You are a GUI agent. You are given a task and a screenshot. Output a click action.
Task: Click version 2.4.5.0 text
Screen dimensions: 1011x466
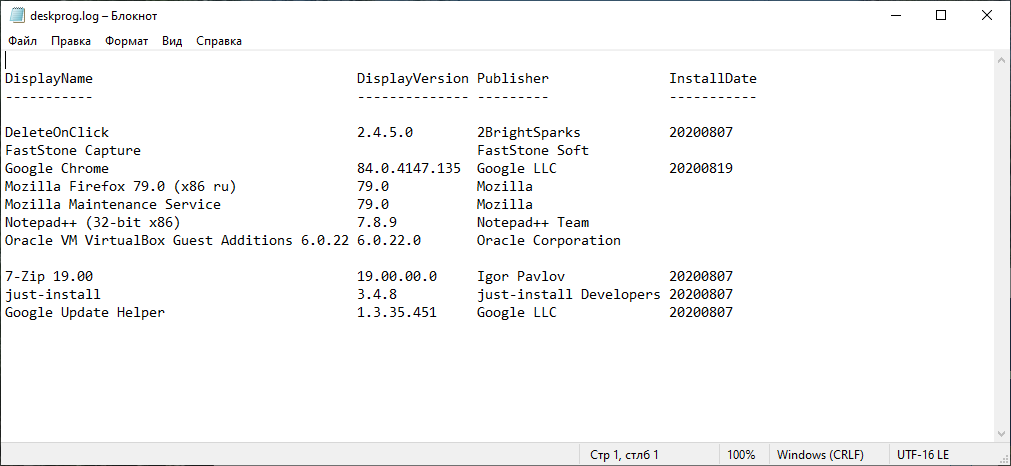pyautogui.click(x=385, y=133)
